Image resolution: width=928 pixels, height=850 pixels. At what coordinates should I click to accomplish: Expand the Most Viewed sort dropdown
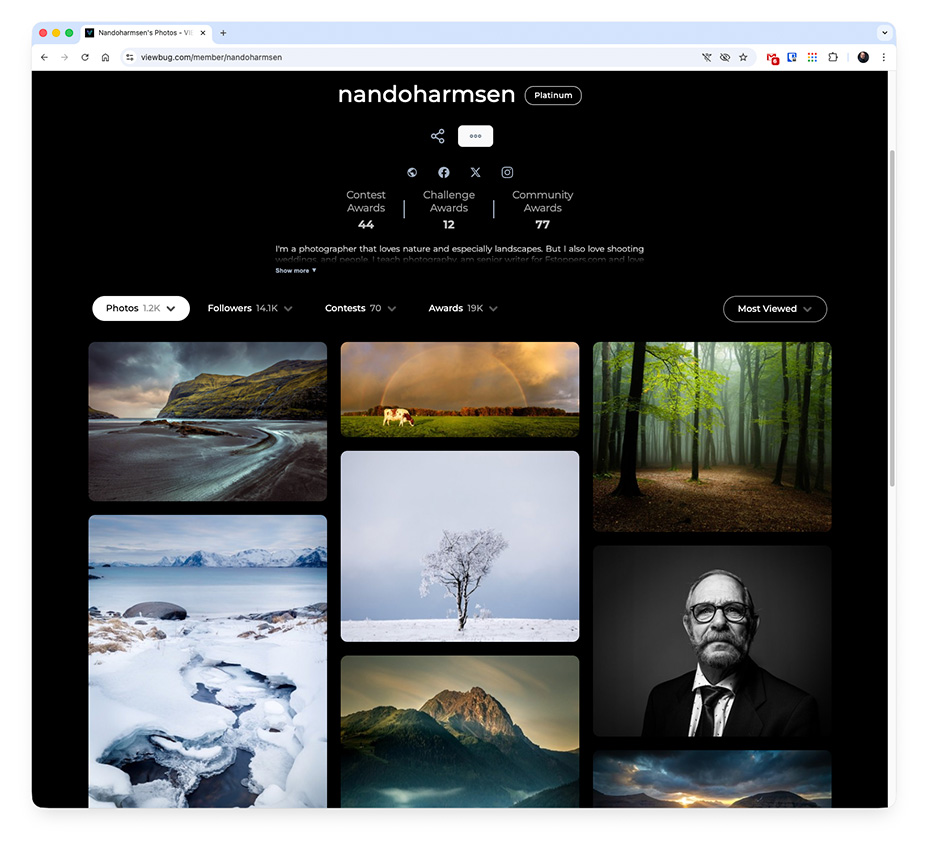point(774,309)
